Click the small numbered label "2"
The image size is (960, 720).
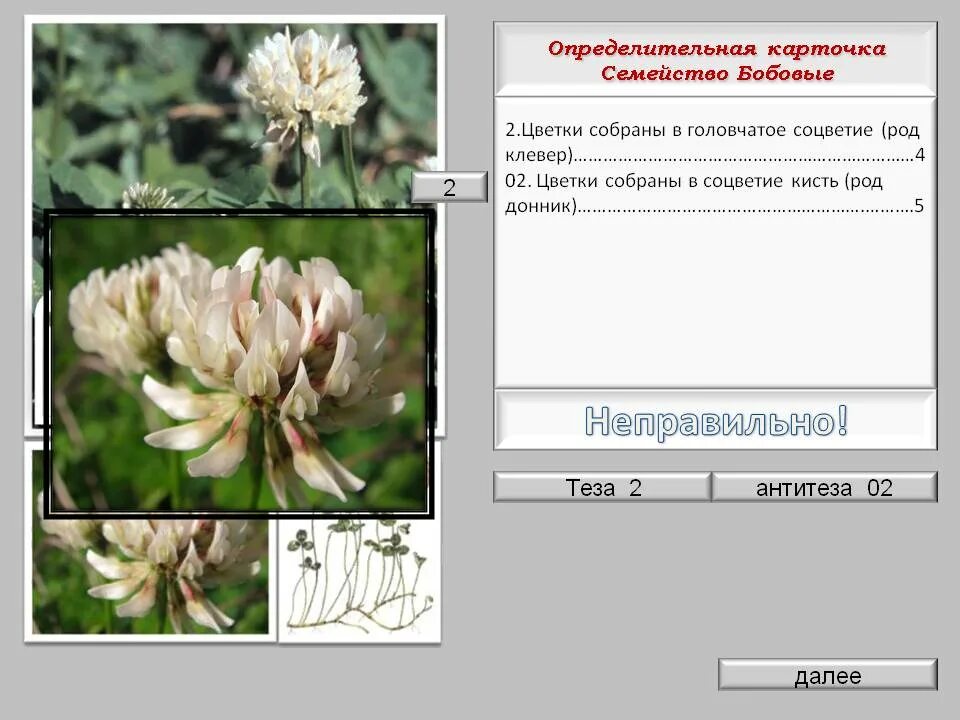tap(450, 185)
